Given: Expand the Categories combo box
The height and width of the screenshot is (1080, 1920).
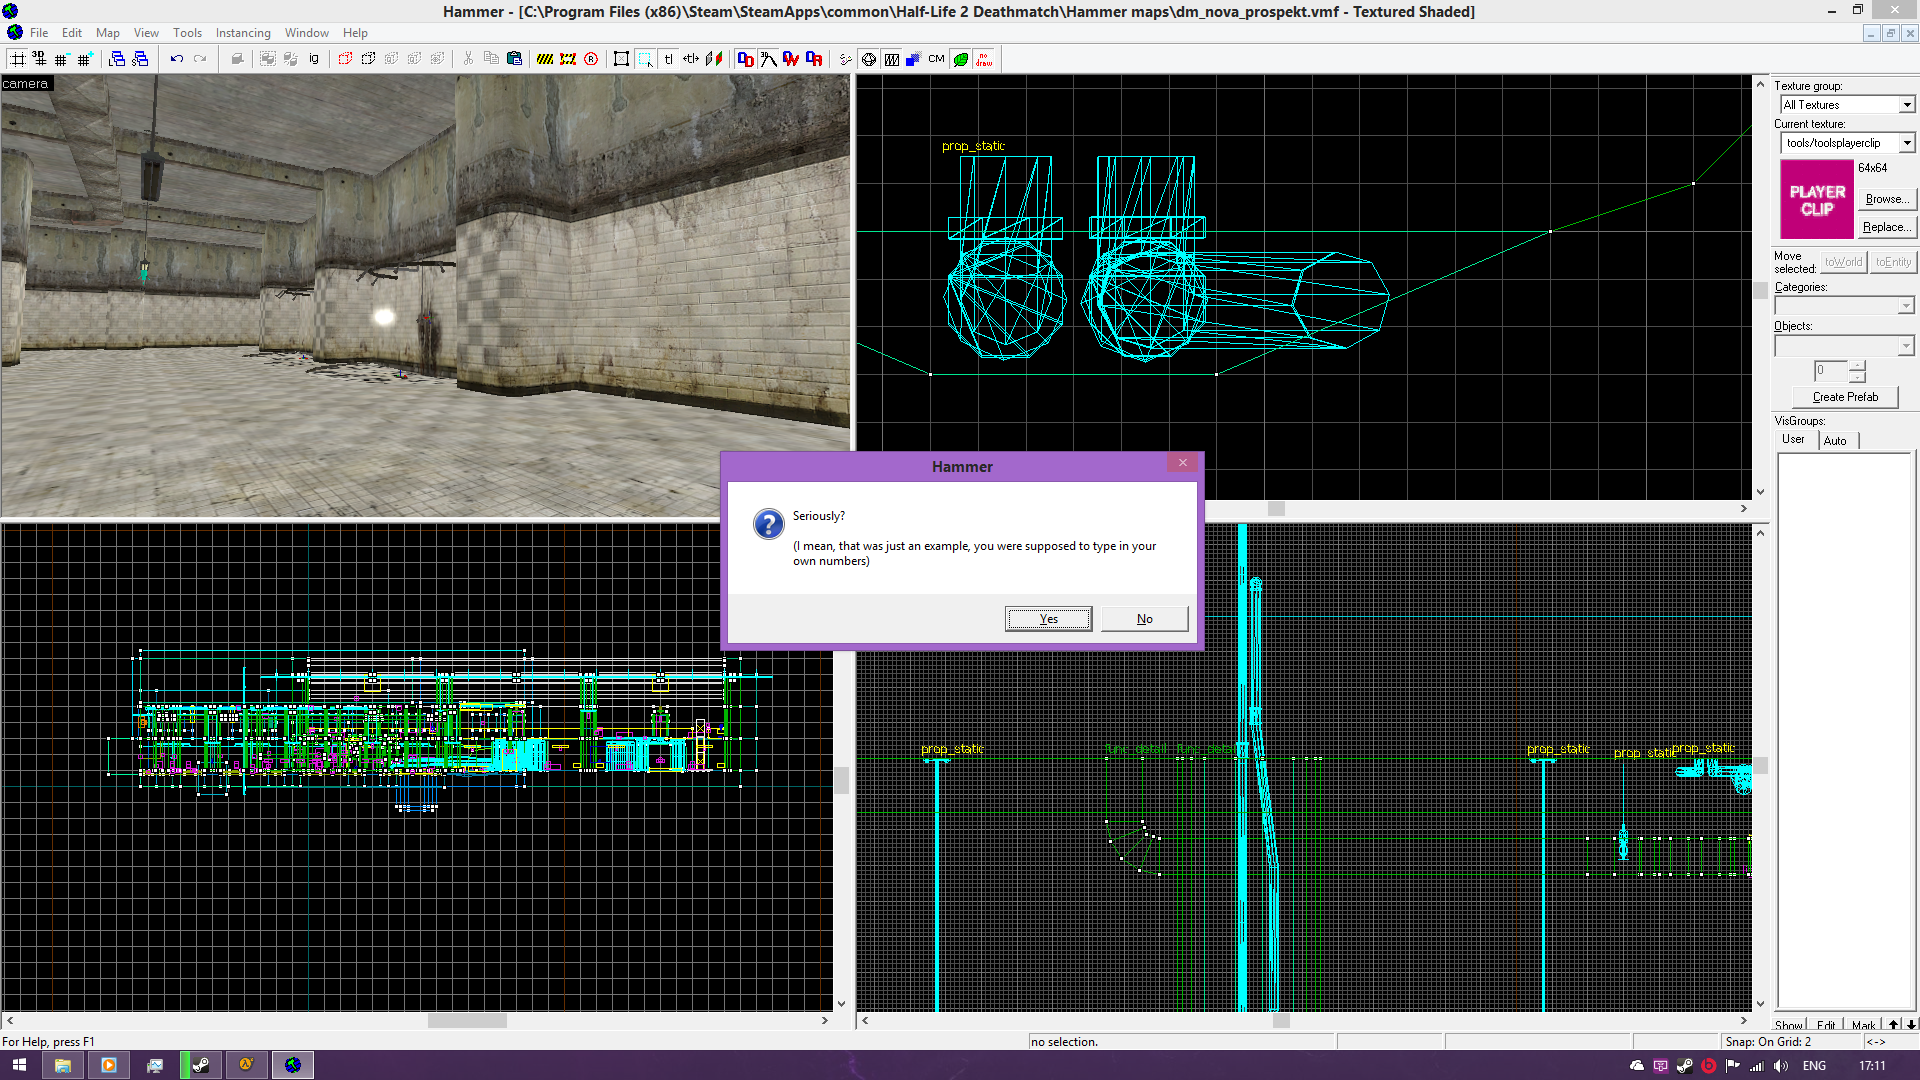Looking at the screenshot, I should (1905, 306).
